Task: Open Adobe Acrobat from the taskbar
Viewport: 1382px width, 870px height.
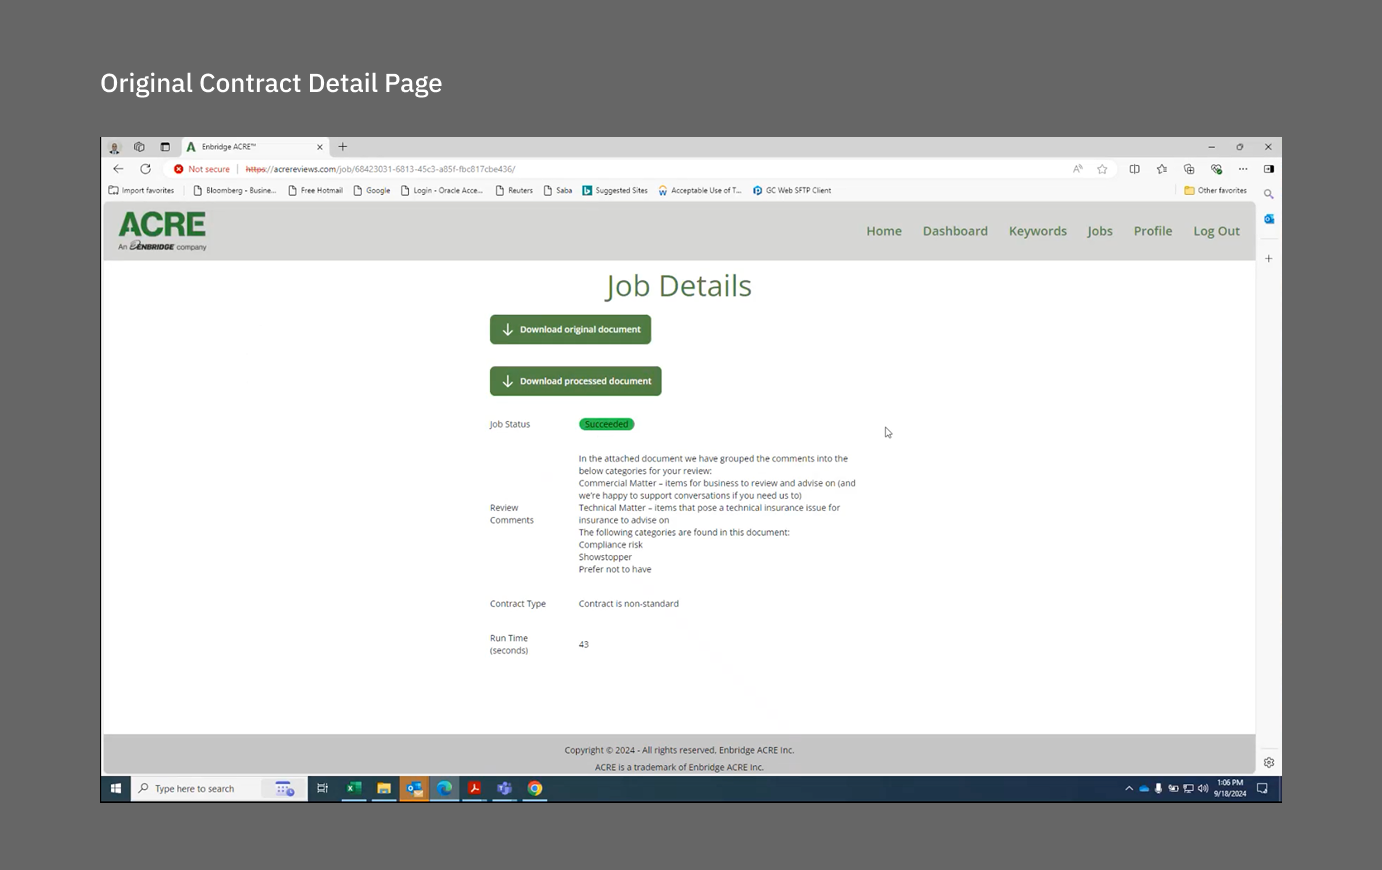Action: [x=474, y=788]
